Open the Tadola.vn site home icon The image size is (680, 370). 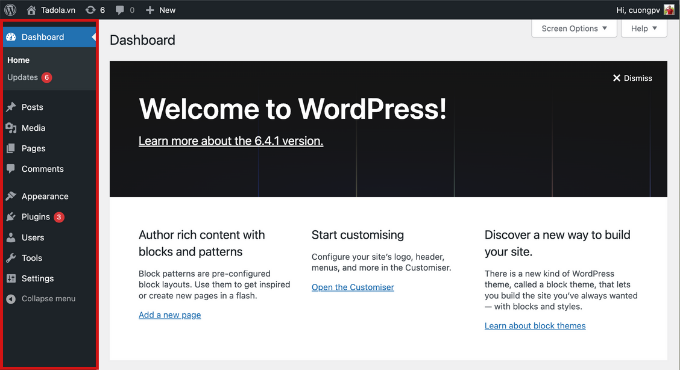(31, 10)
